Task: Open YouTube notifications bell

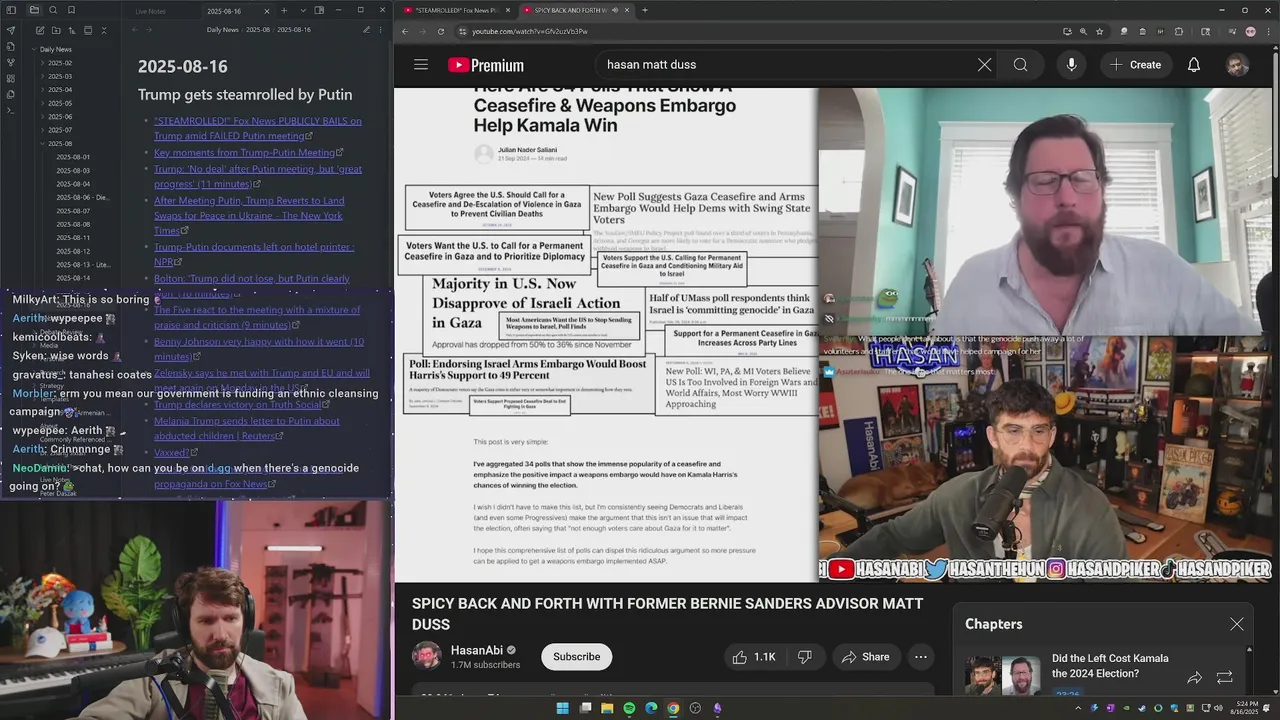Action: pyautogui.click(x=1193, y=65)
